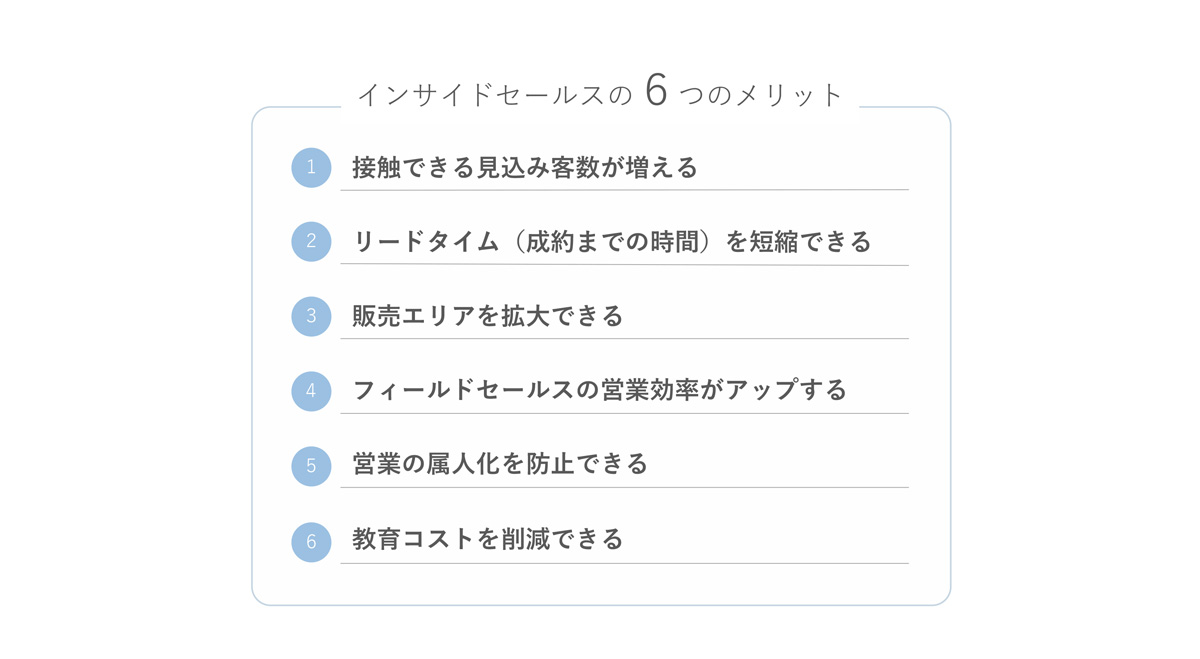
Task: Click the word インサイドセールス in the heading
Action: (x=481, y=95)
